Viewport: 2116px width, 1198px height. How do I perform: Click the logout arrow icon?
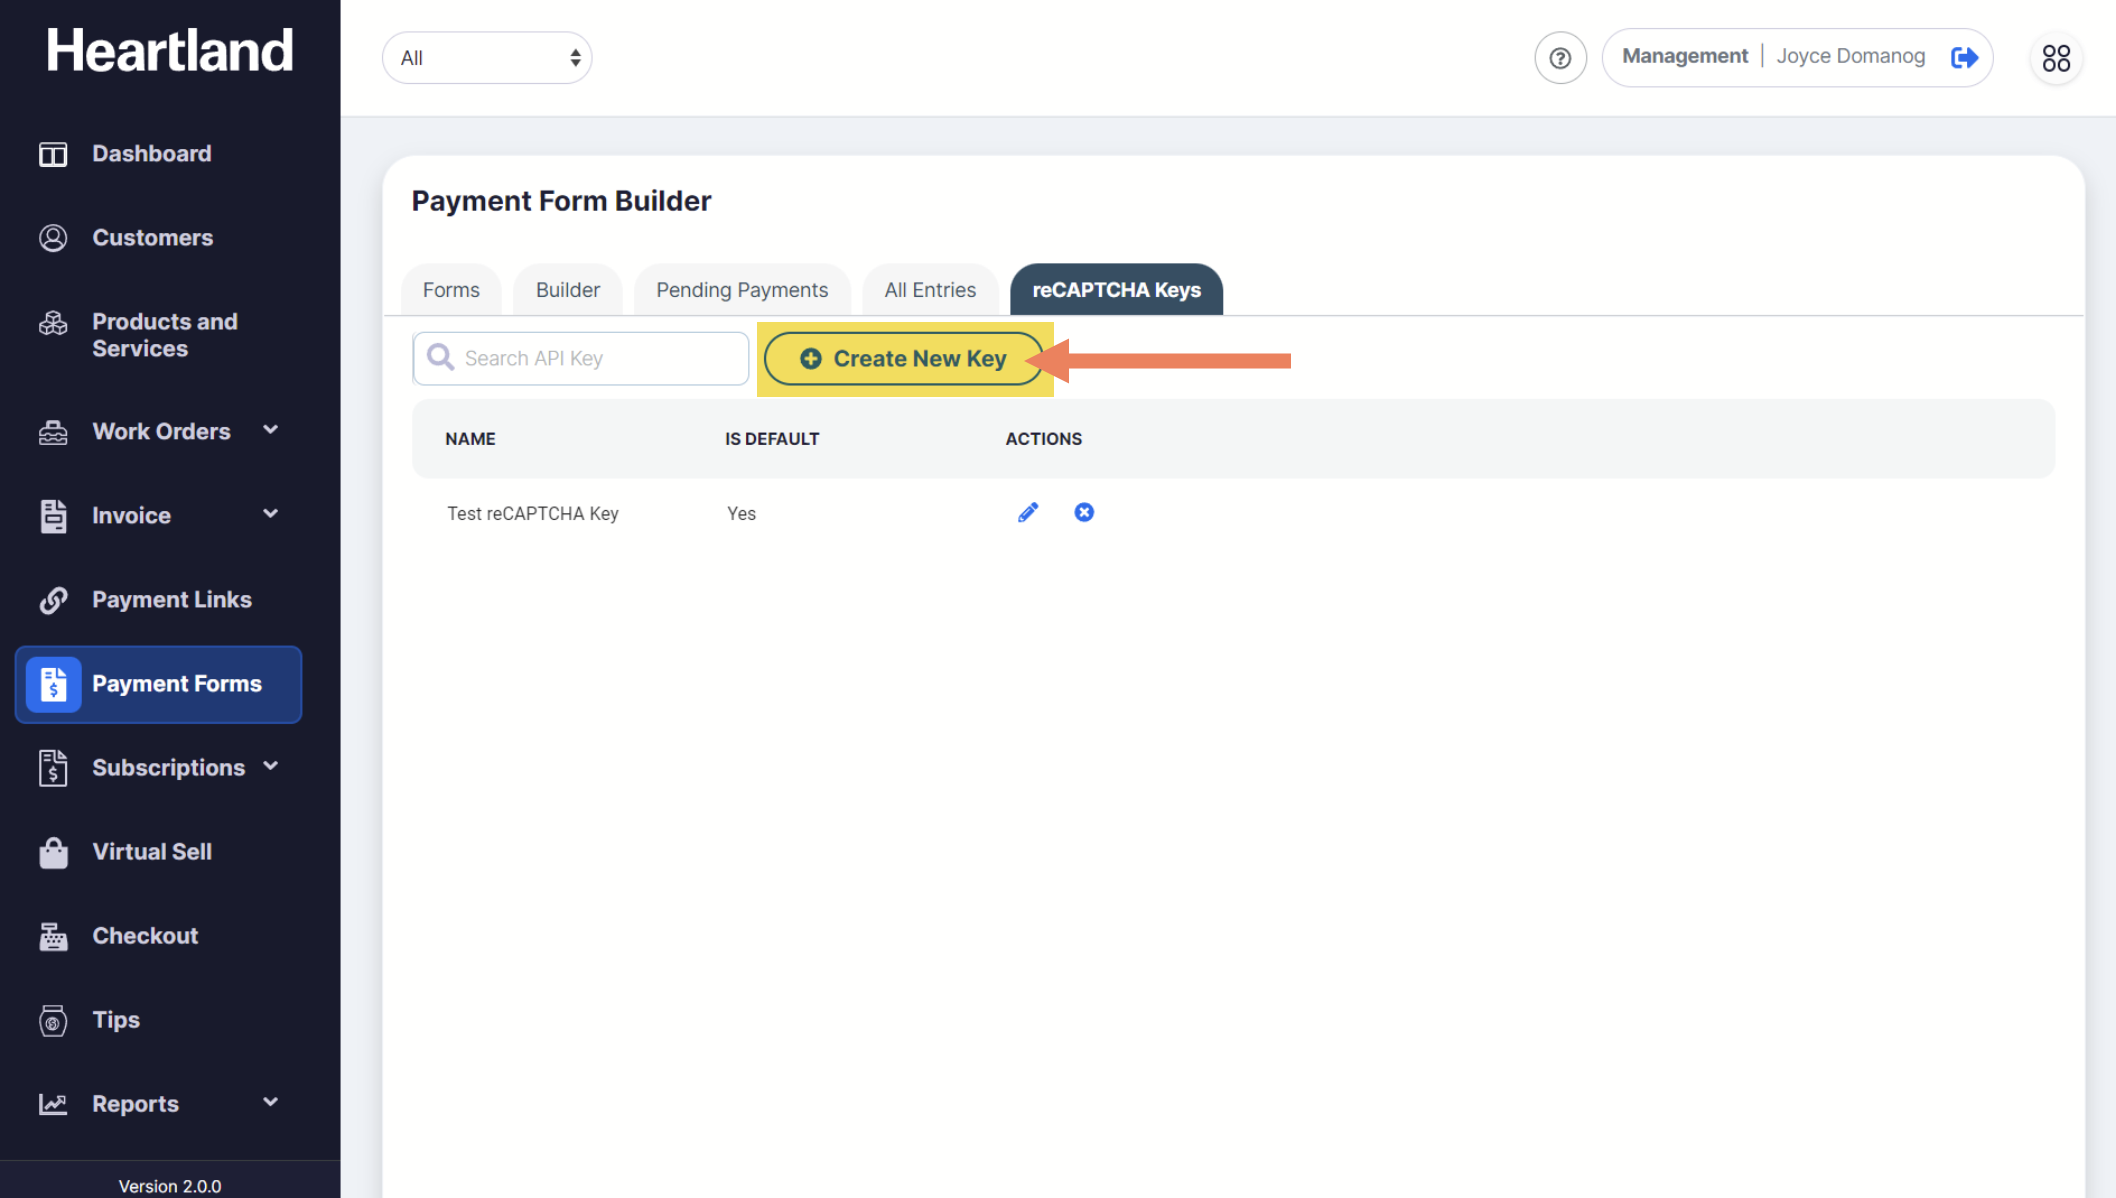point(1964,58)
